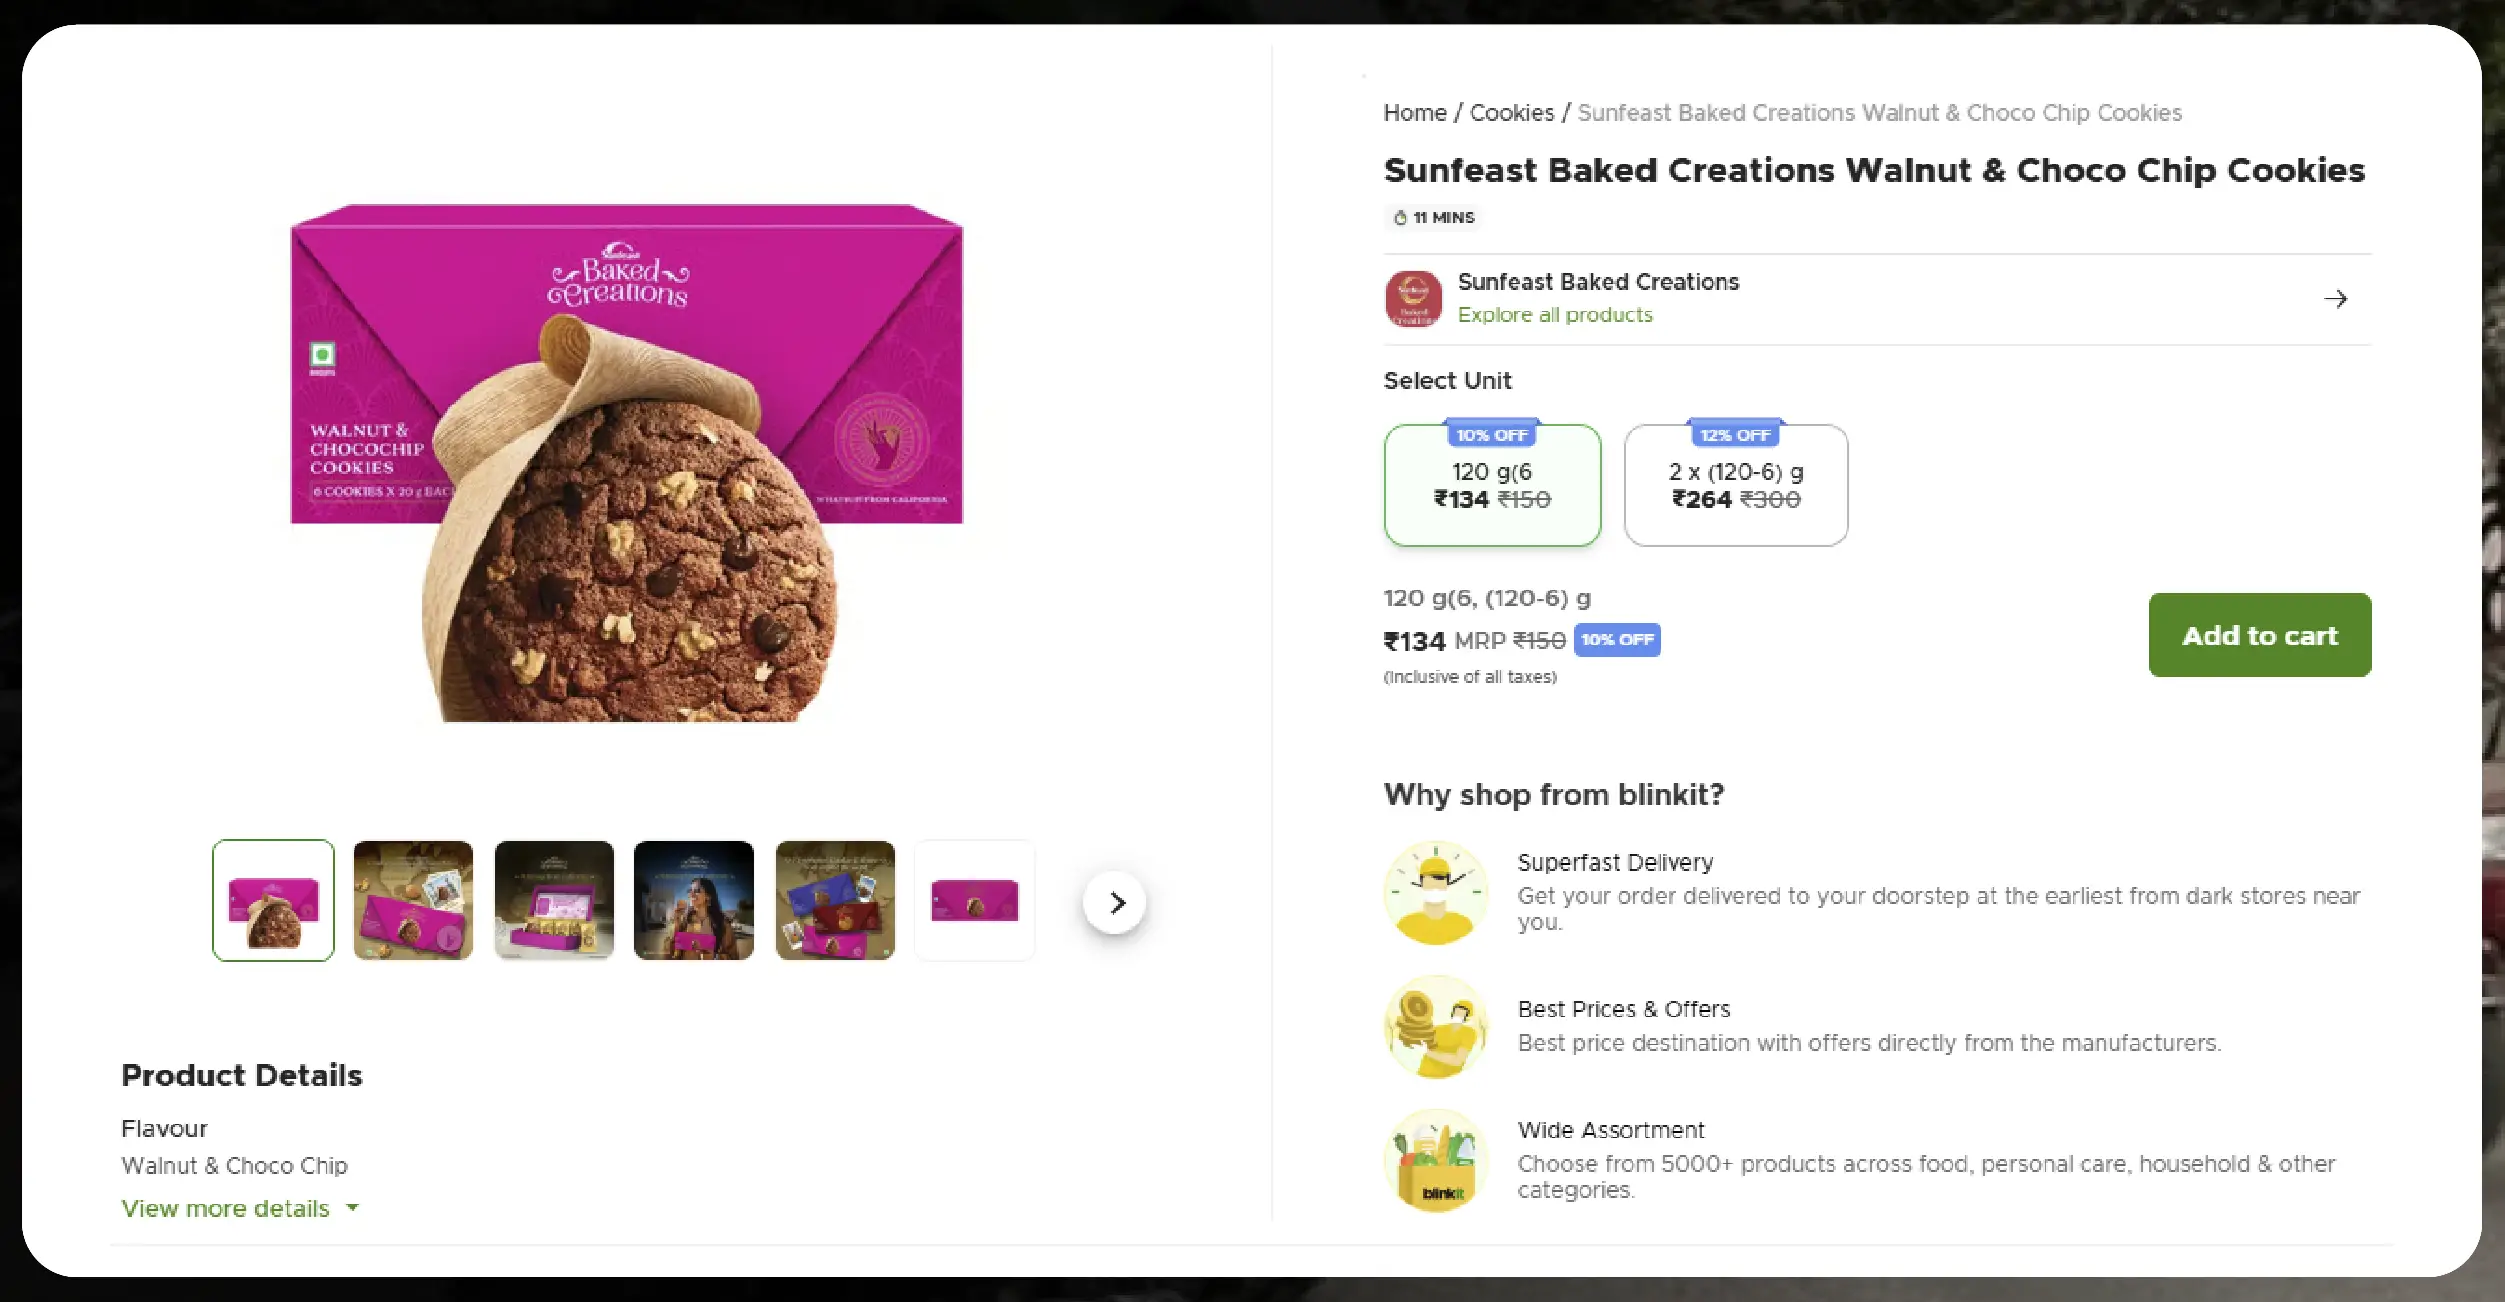
Task: Select the 2 x (120-6) g unit option
Action: [x=1736, y=486]
